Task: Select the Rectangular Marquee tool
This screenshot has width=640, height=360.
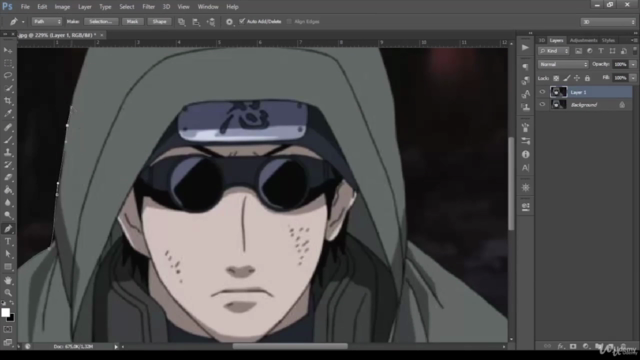Action: [x=8, y=63]
